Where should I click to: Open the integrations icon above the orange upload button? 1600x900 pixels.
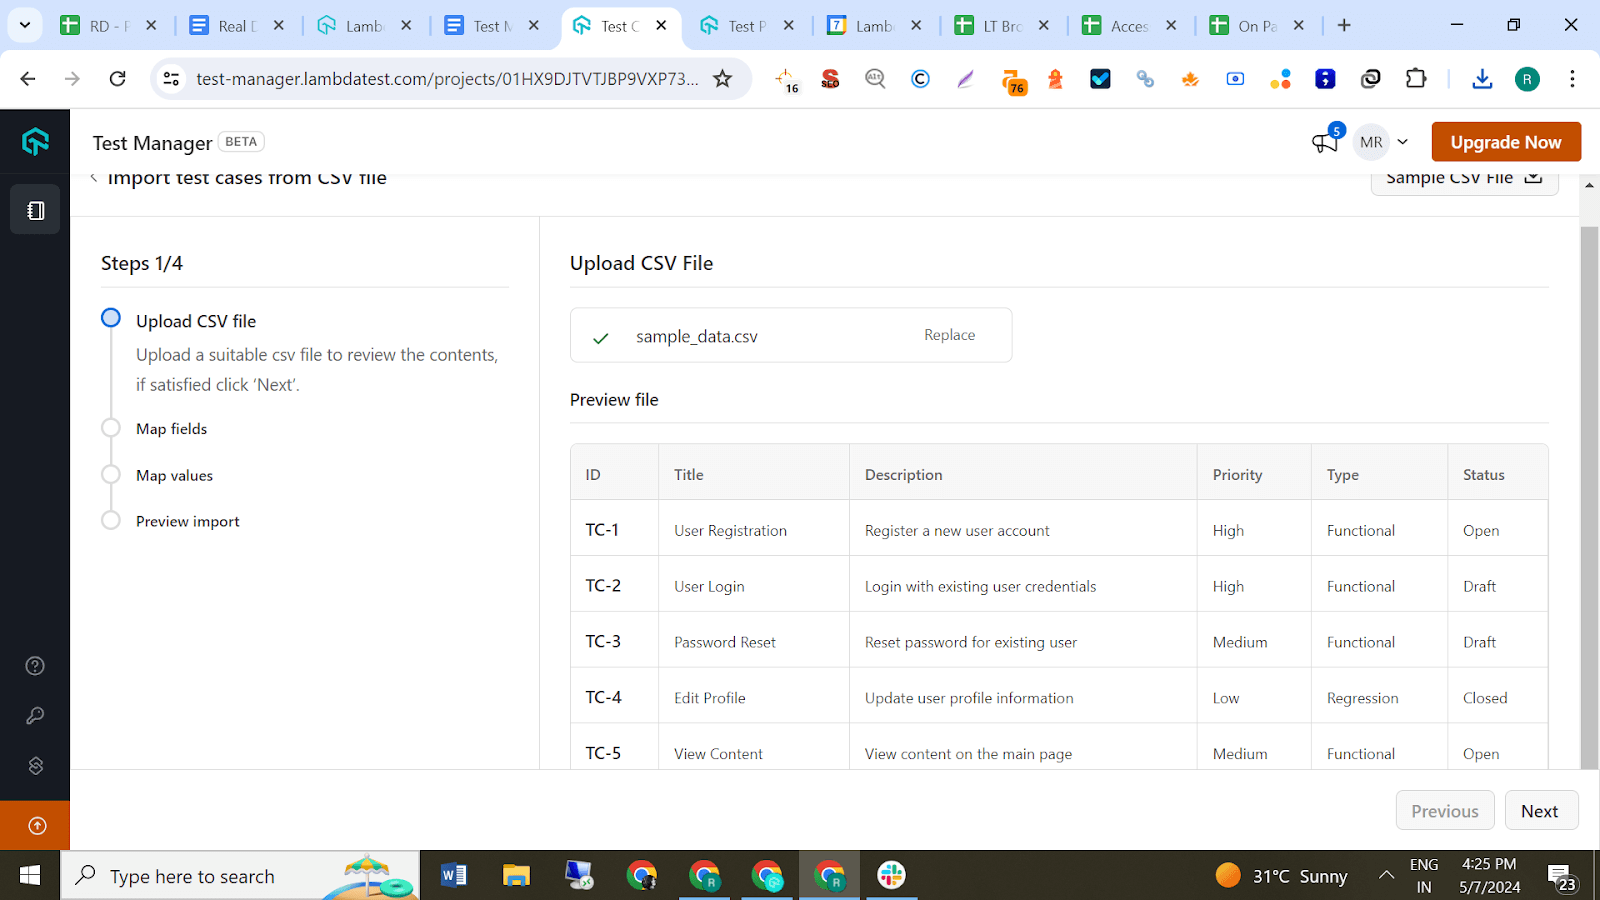pyautogui.click(x=35, y=766)
